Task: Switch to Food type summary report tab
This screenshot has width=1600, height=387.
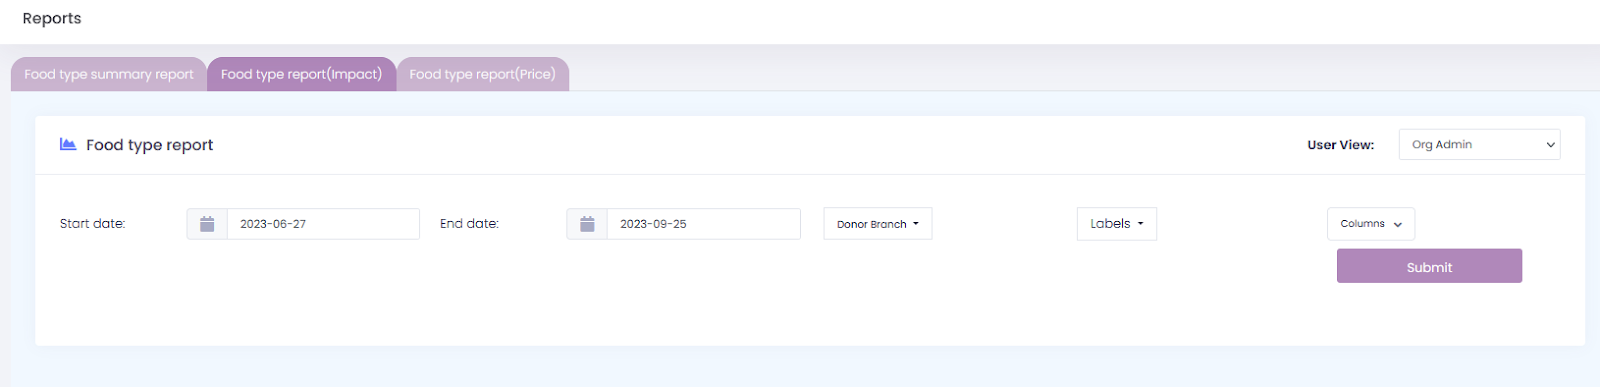Action: pyautogui.click(x=109, y=74)
